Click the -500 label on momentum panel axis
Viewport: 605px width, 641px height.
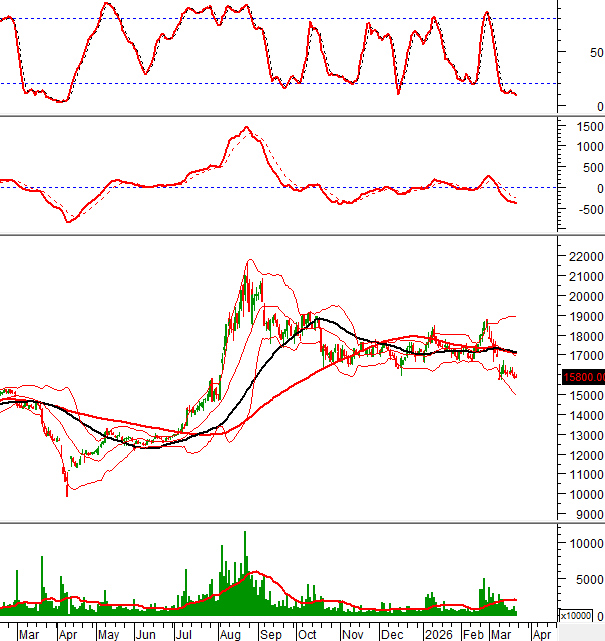(584, 208)
